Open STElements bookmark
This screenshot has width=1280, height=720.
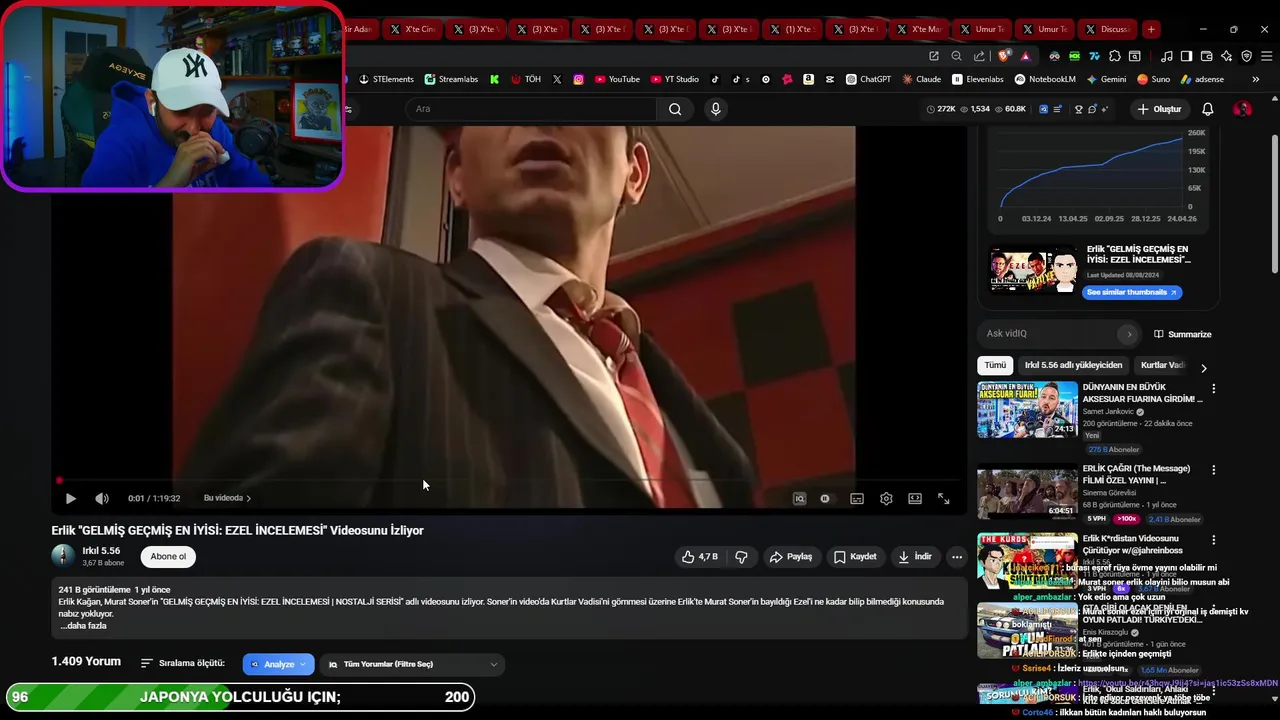[386, 79]
